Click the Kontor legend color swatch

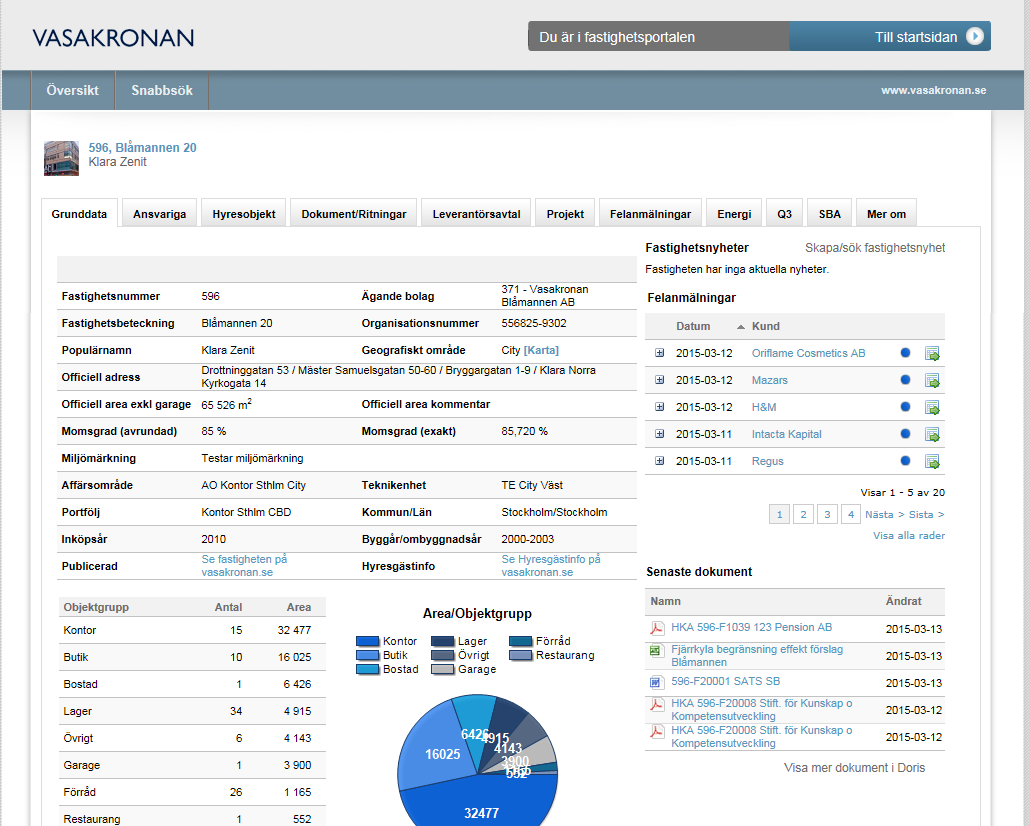pyautogui.click(x=368, y=641)
